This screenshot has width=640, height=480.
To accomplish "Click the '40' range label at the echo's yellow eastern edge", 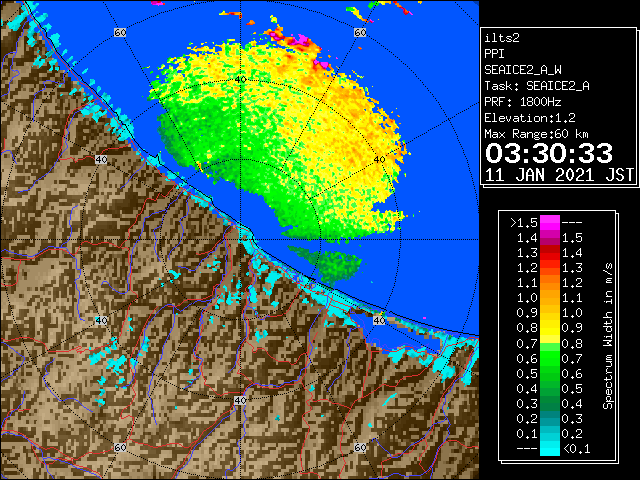I will pyautogui.click(x=380, y=160).
